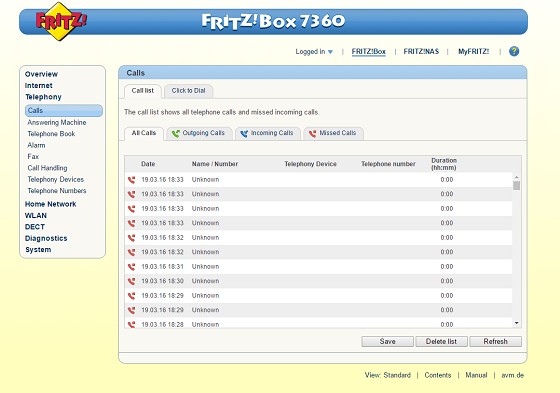The width and height of the screenshot is (560, 393).
Task: Click the missed call icon in the 18:28 row
Action: point(131,324)
